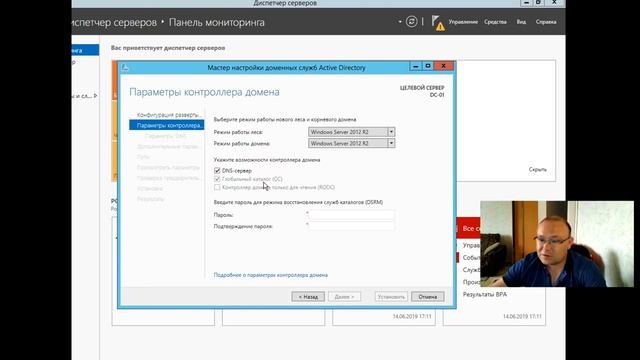Select Дополнительные параметры wizard step
Image resolution: width=640 pixels, height=360 pixels.
click(x=167, y=146)
